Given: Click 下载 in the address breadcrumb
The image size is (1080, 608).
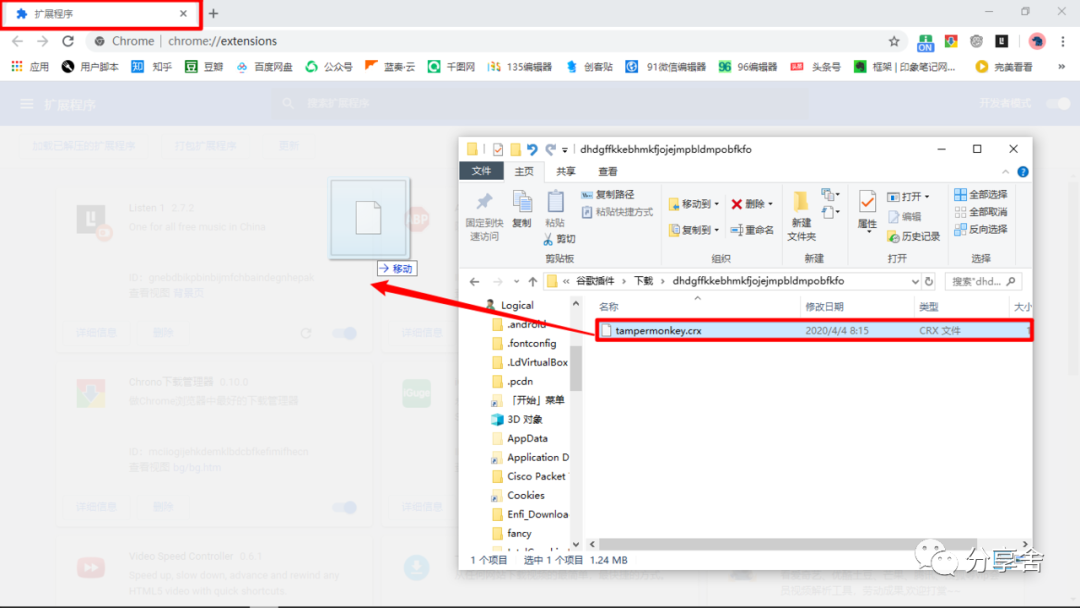Looking at the screenshot, I should (643, 281).
